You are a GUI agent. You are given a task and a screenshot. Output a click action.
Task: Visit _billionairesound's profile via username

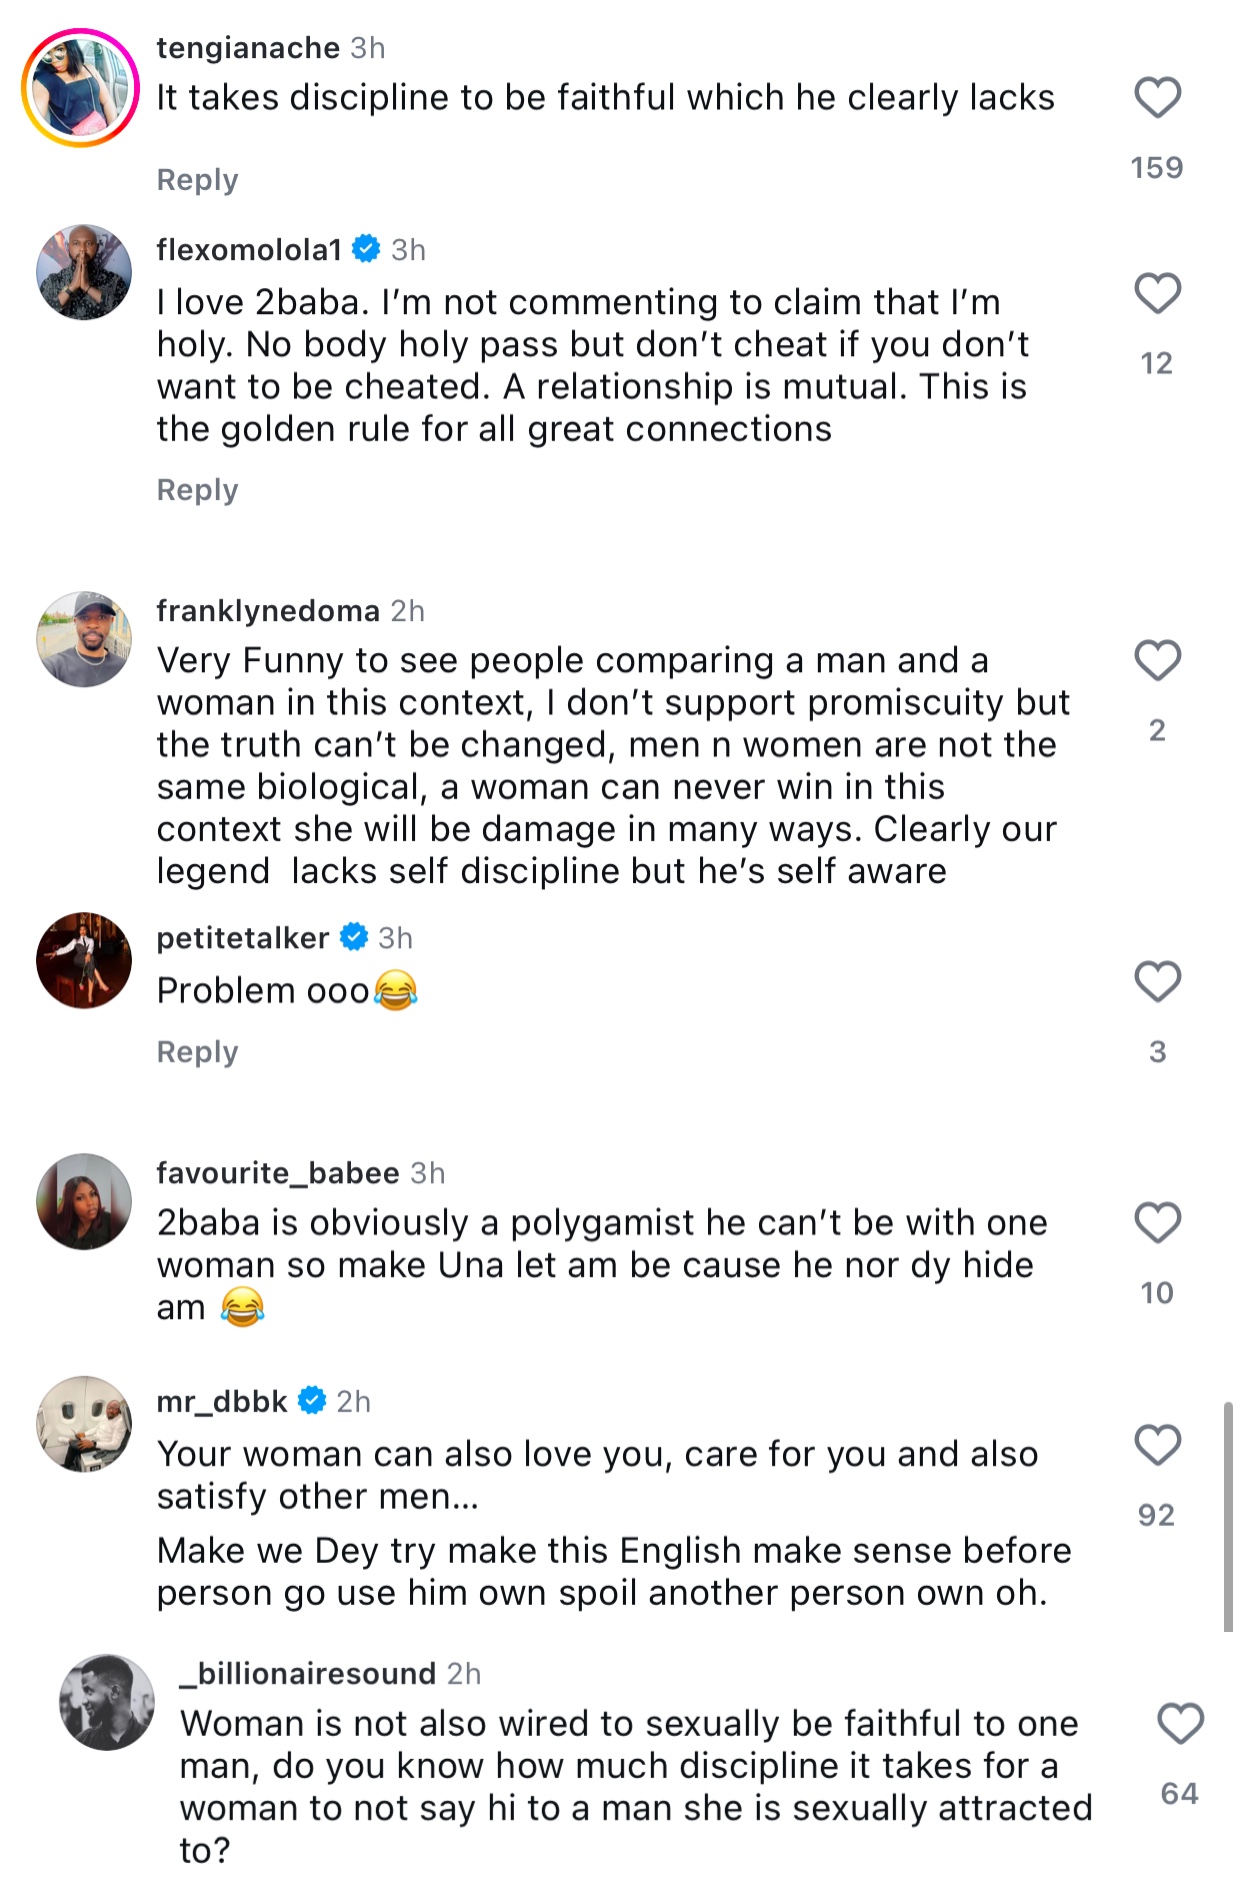click(x=308, y=1673)
